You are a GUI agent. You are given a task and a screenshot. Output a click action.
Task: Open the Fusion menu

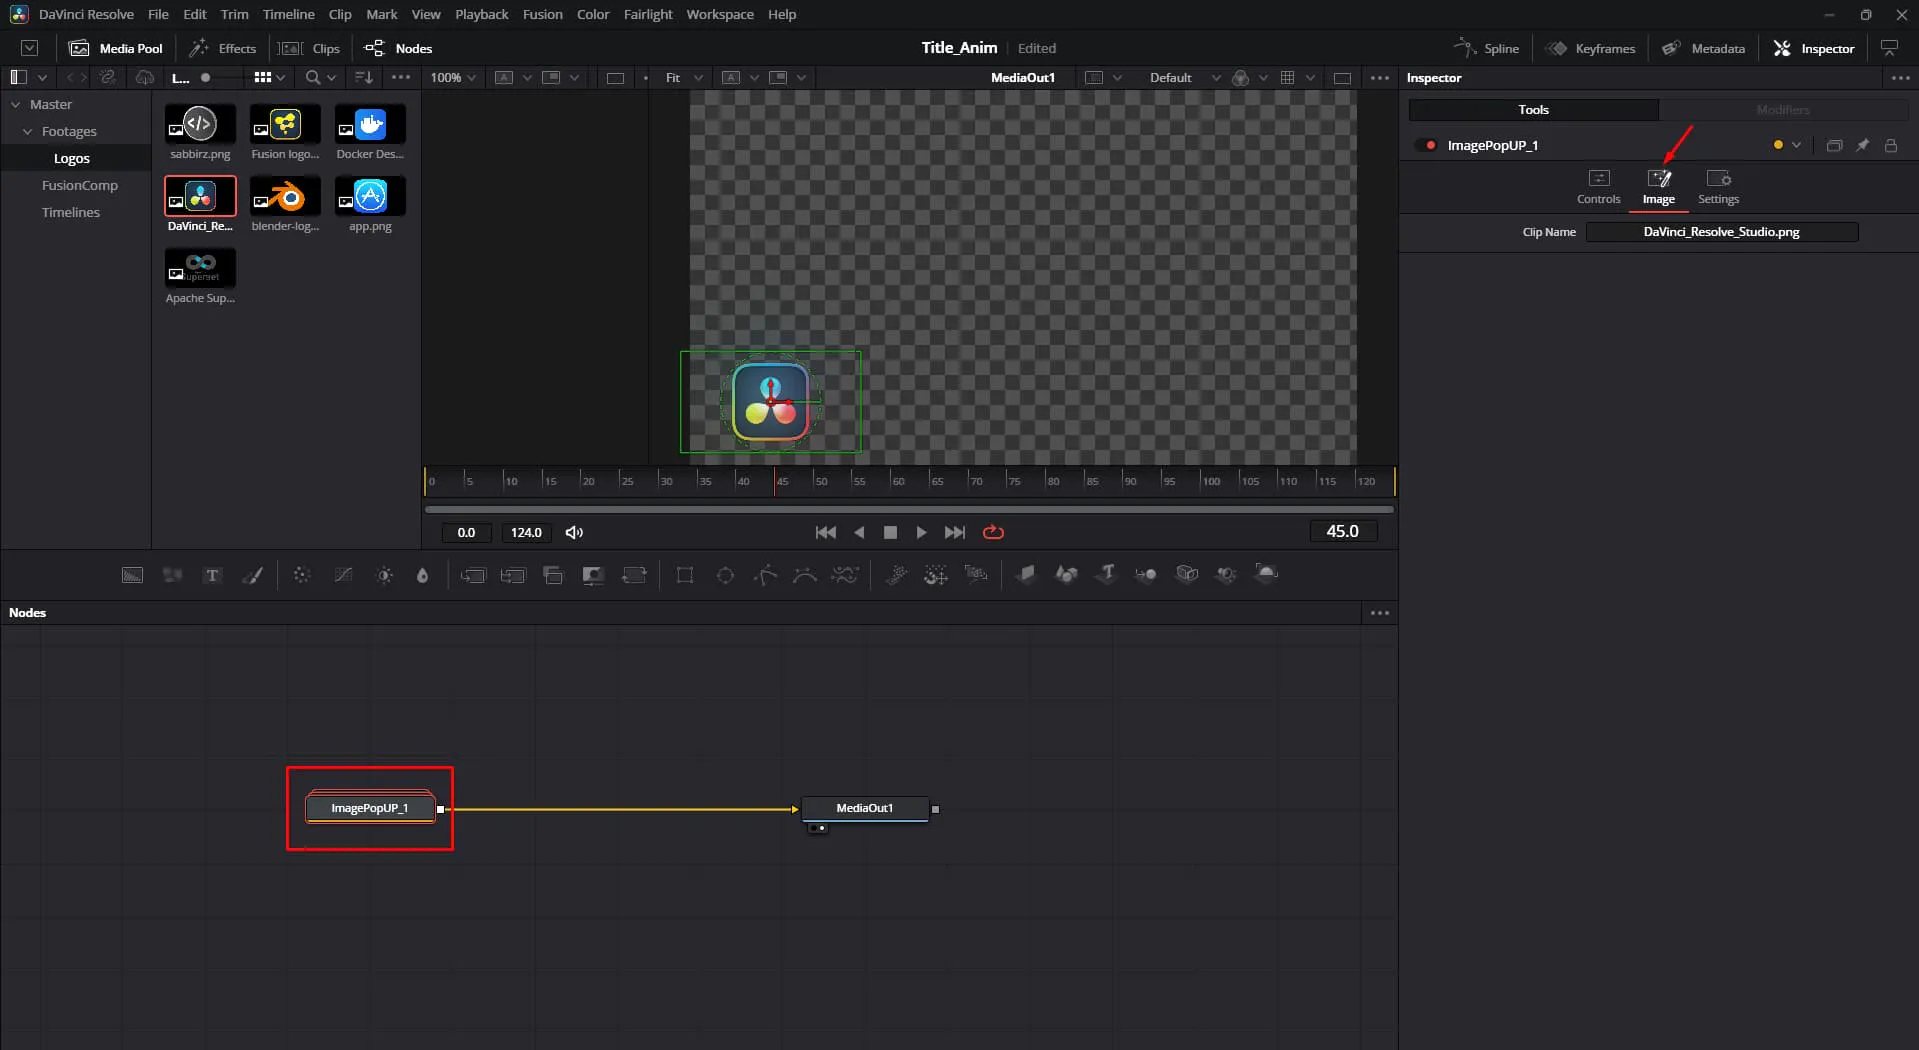click(542, 14)
